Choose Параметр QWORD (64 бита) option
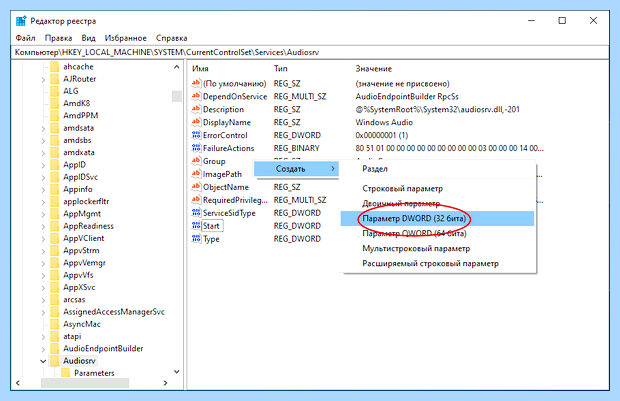 [437, 233]
